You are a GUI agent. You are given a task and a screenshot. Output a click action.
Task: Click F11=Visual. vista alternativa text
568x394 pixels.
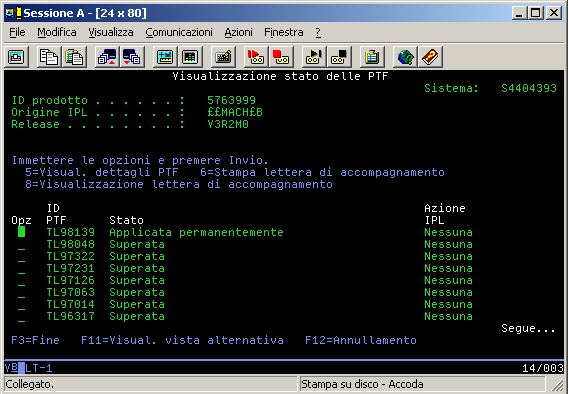tap(183, 340)
